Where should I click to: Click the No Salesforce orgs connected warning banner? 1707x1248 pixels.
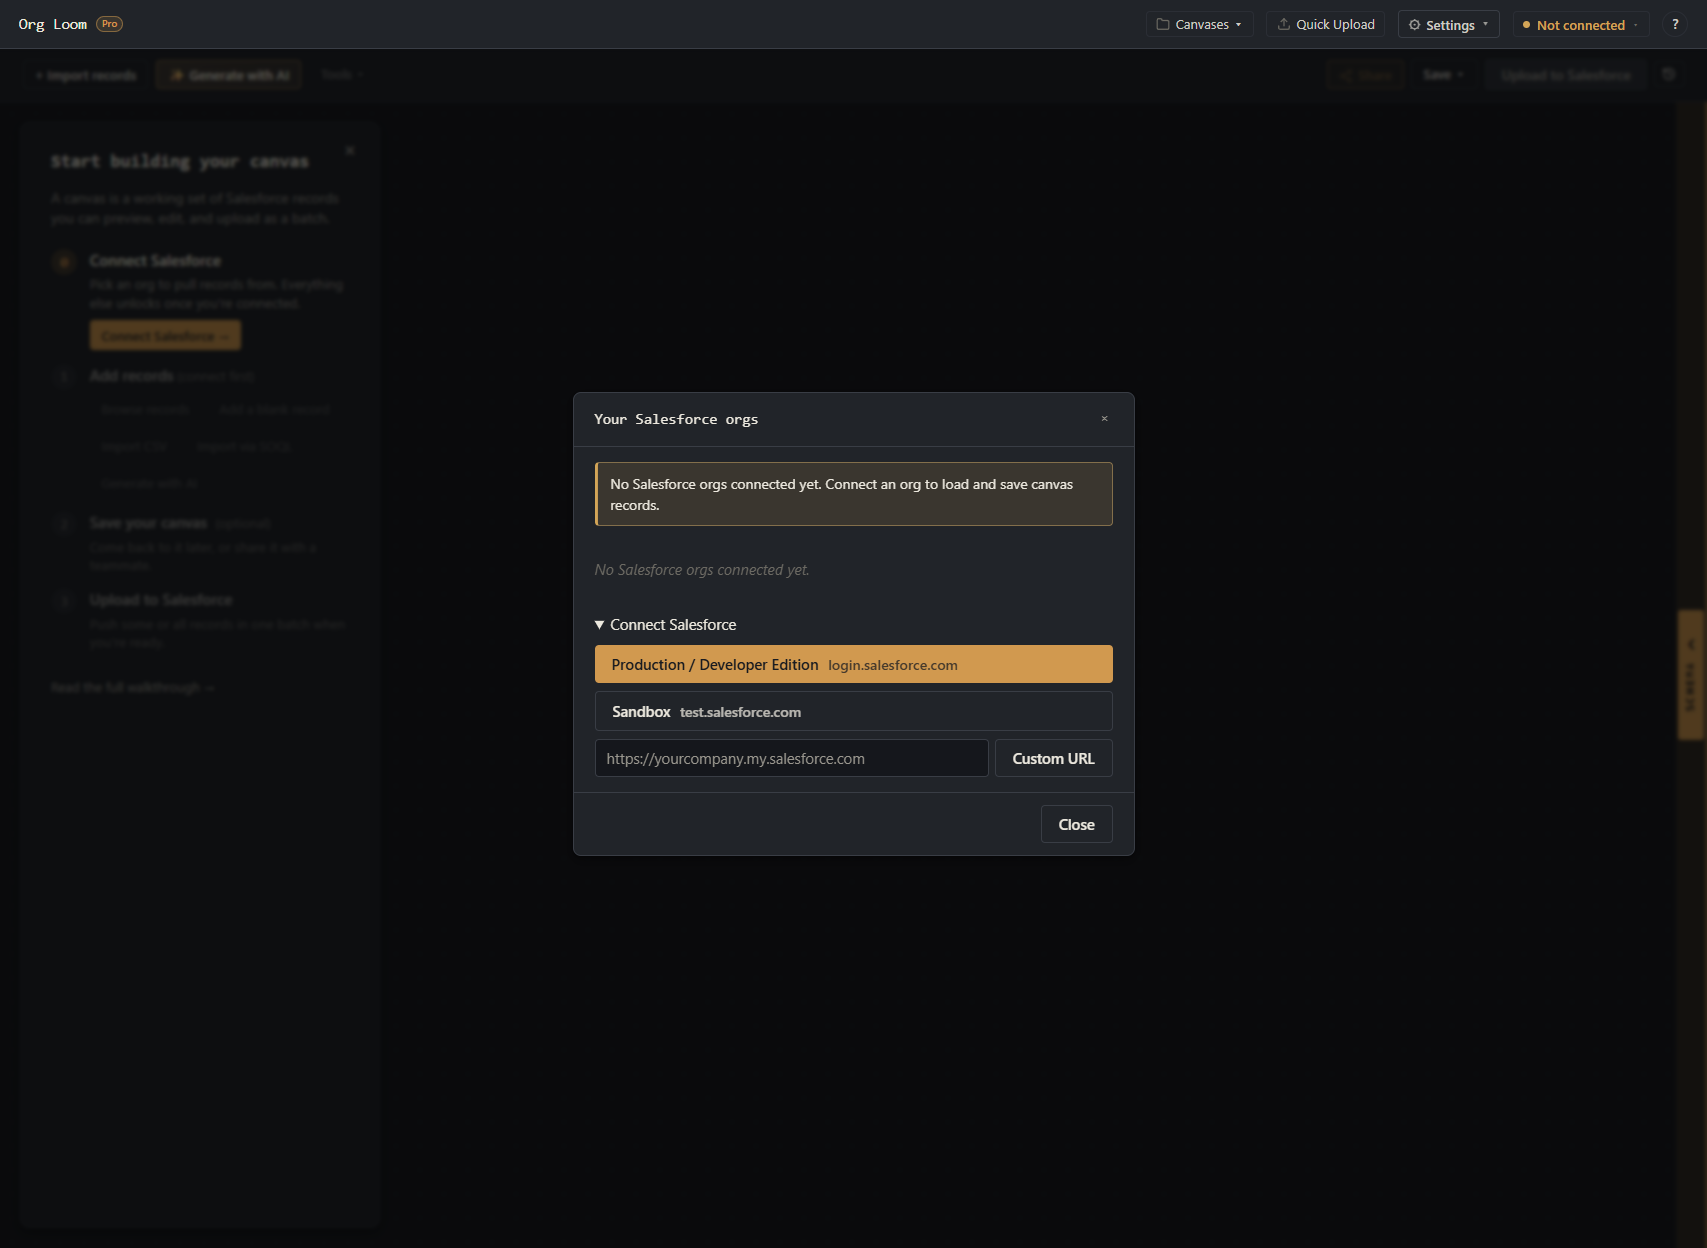tap(853, 494)
